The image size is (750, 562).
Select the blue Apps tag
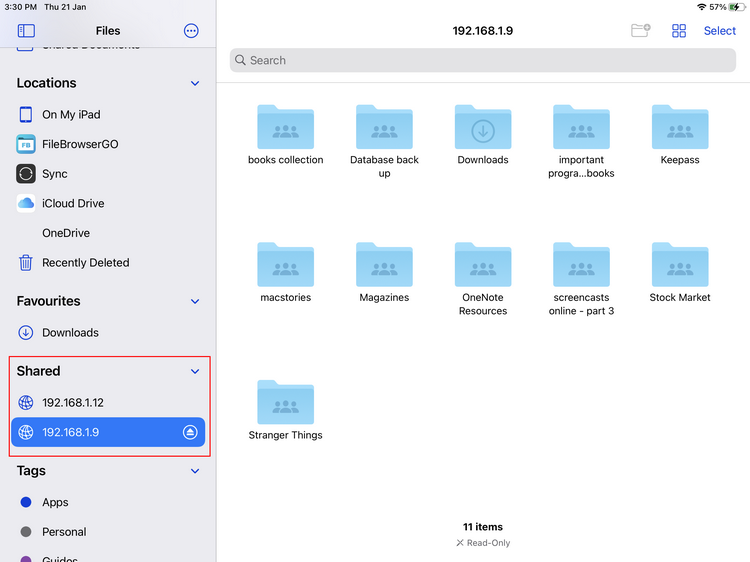(x=108, y=502)
